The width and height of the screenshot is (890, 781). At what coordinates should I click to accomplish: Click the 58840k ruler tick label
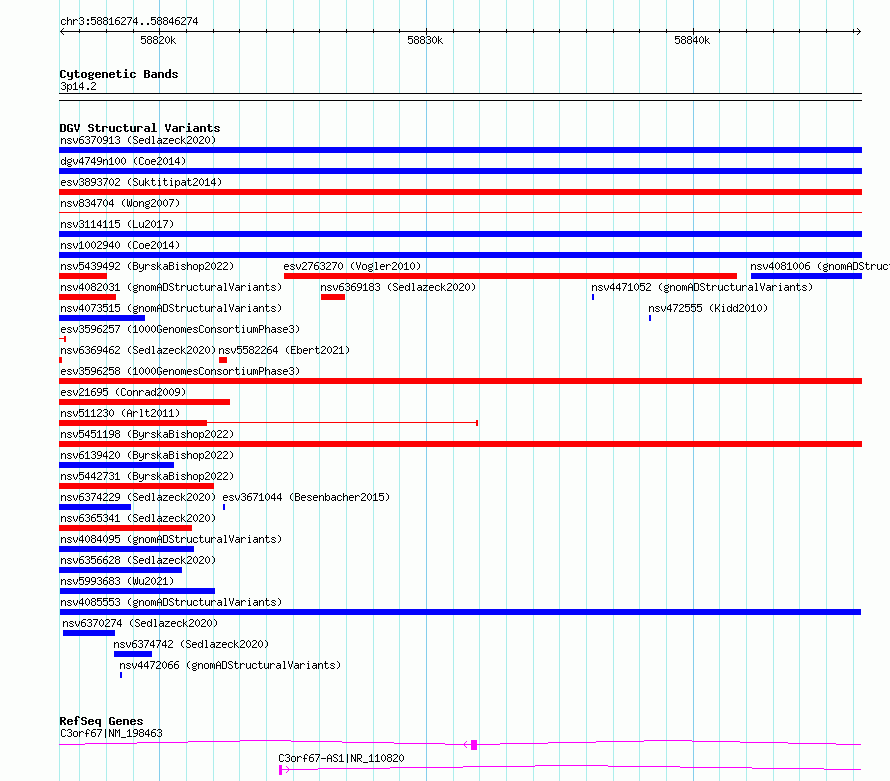[x=692, y=40]
